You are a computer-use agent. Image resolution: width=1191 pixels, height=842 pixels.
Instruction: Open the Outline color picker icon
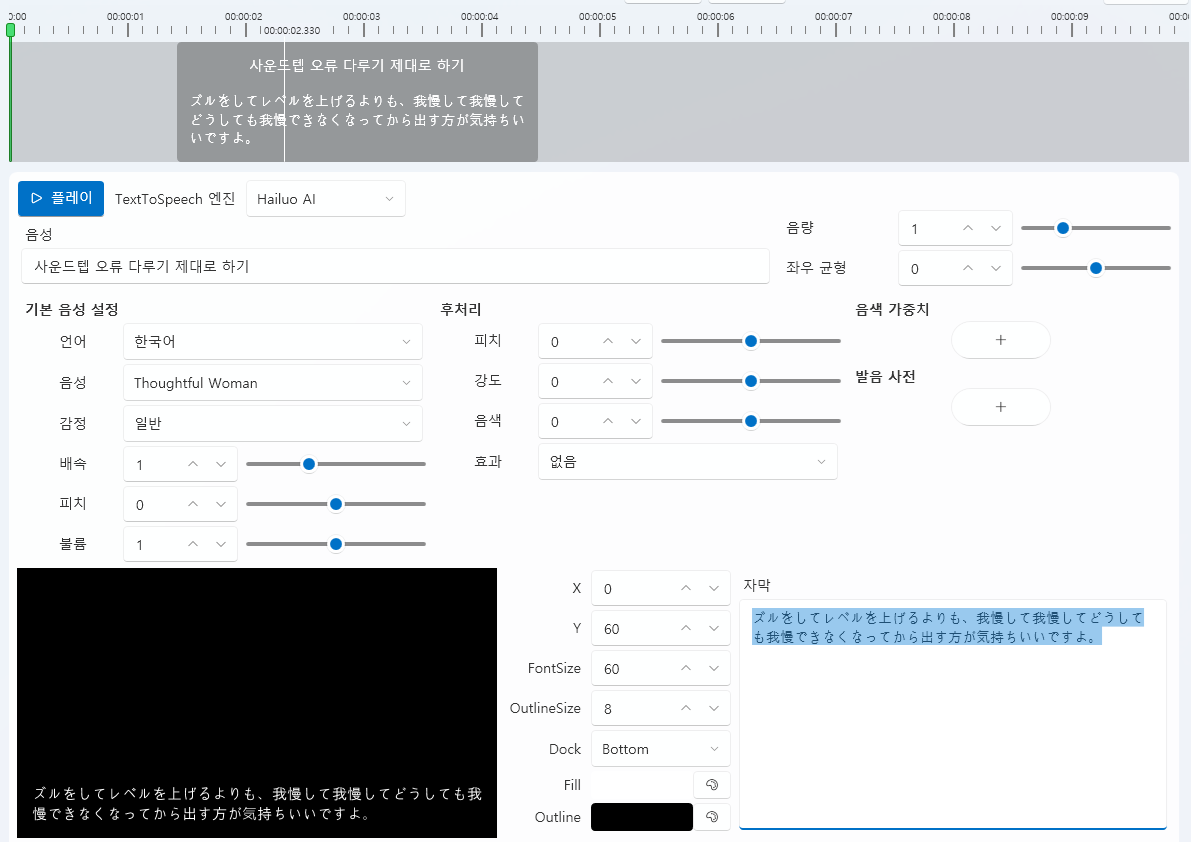[712, 817]
